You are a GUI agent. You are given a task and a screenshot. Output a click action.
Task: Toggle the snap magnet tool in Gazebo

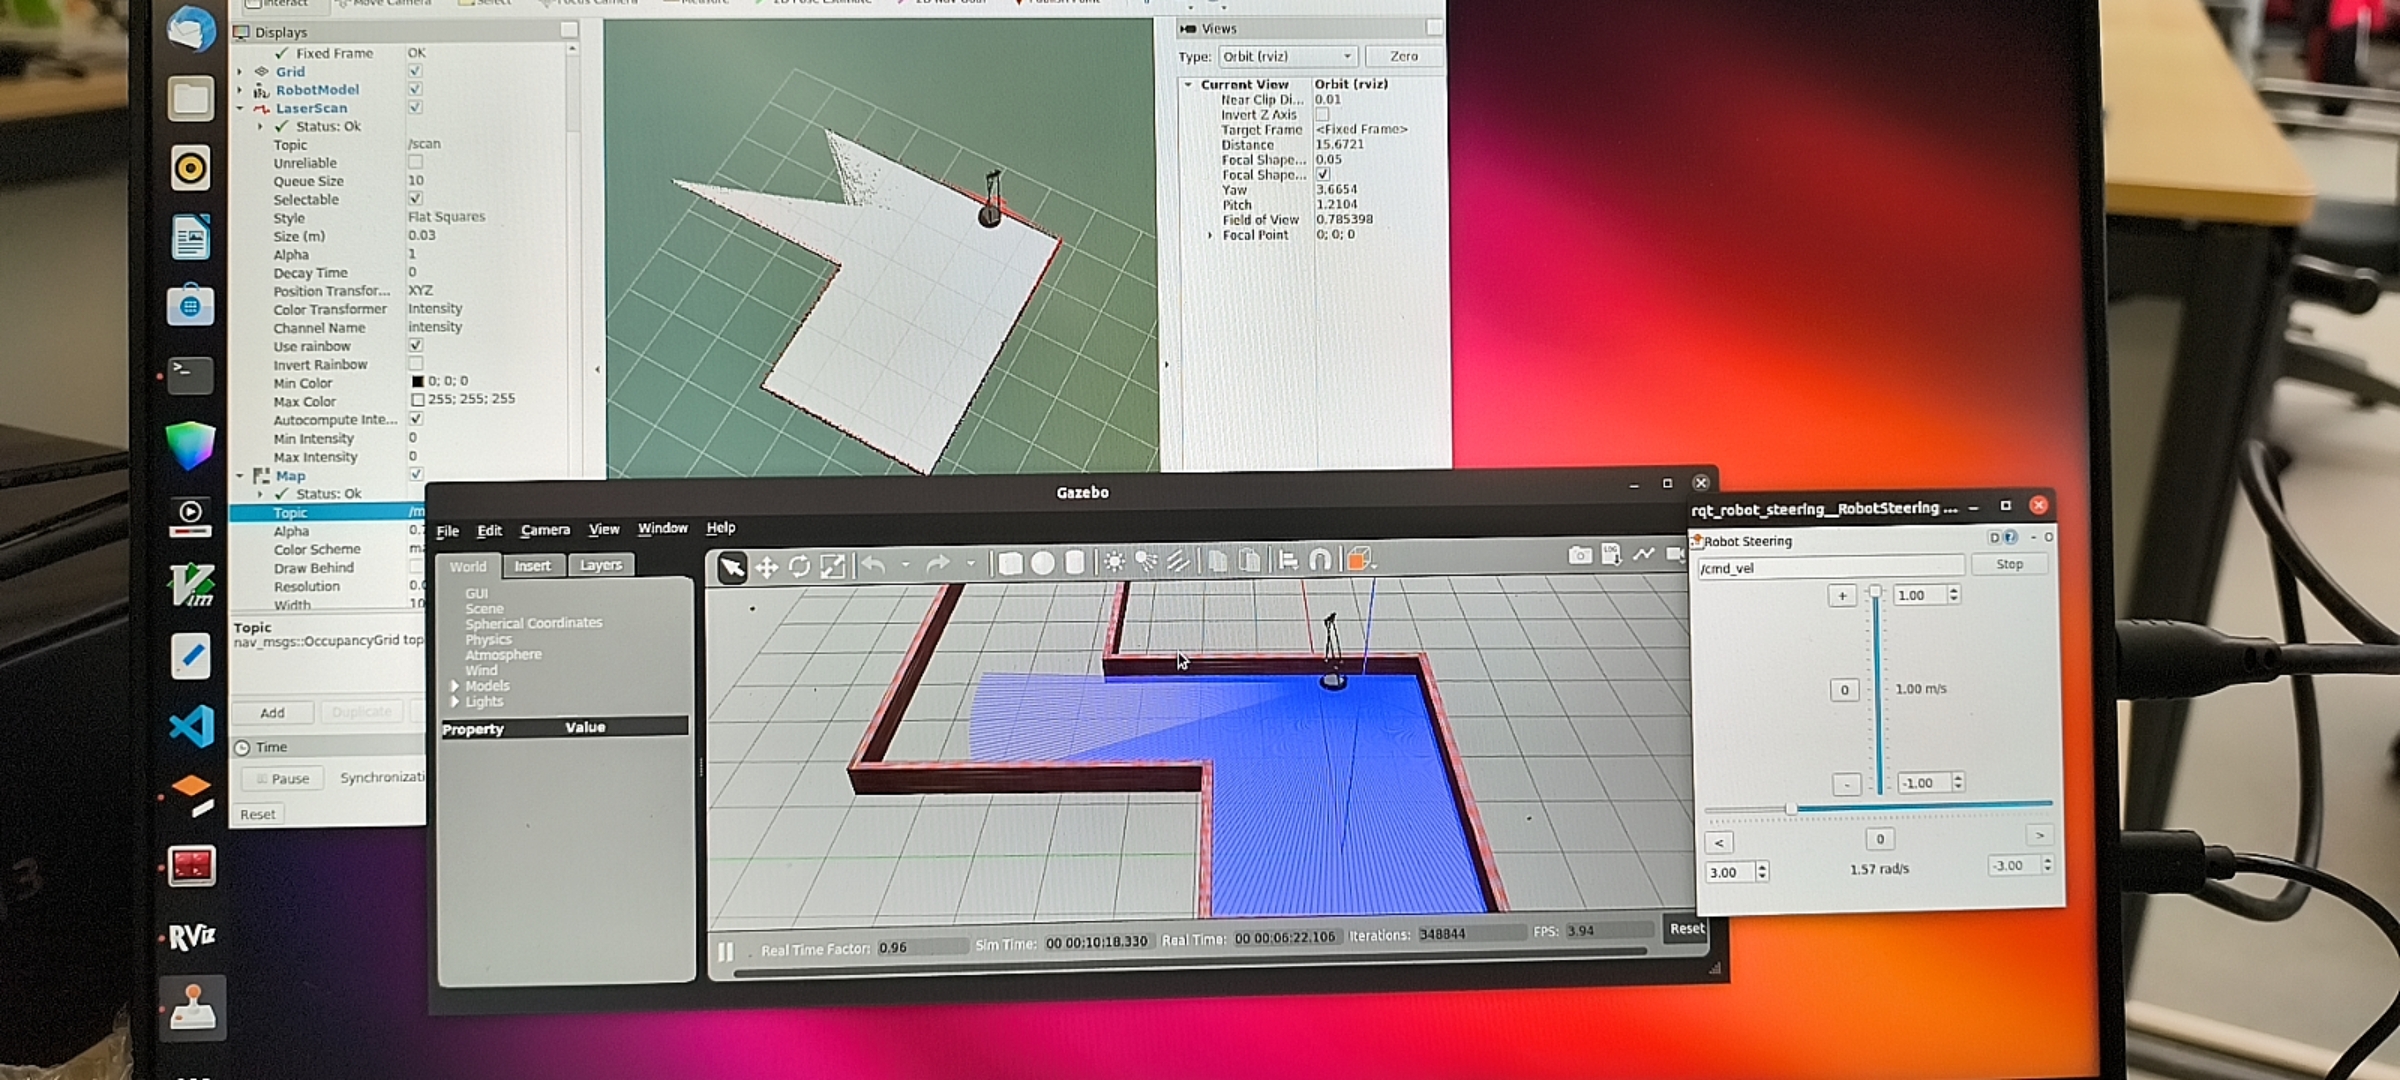(1320, 560)
